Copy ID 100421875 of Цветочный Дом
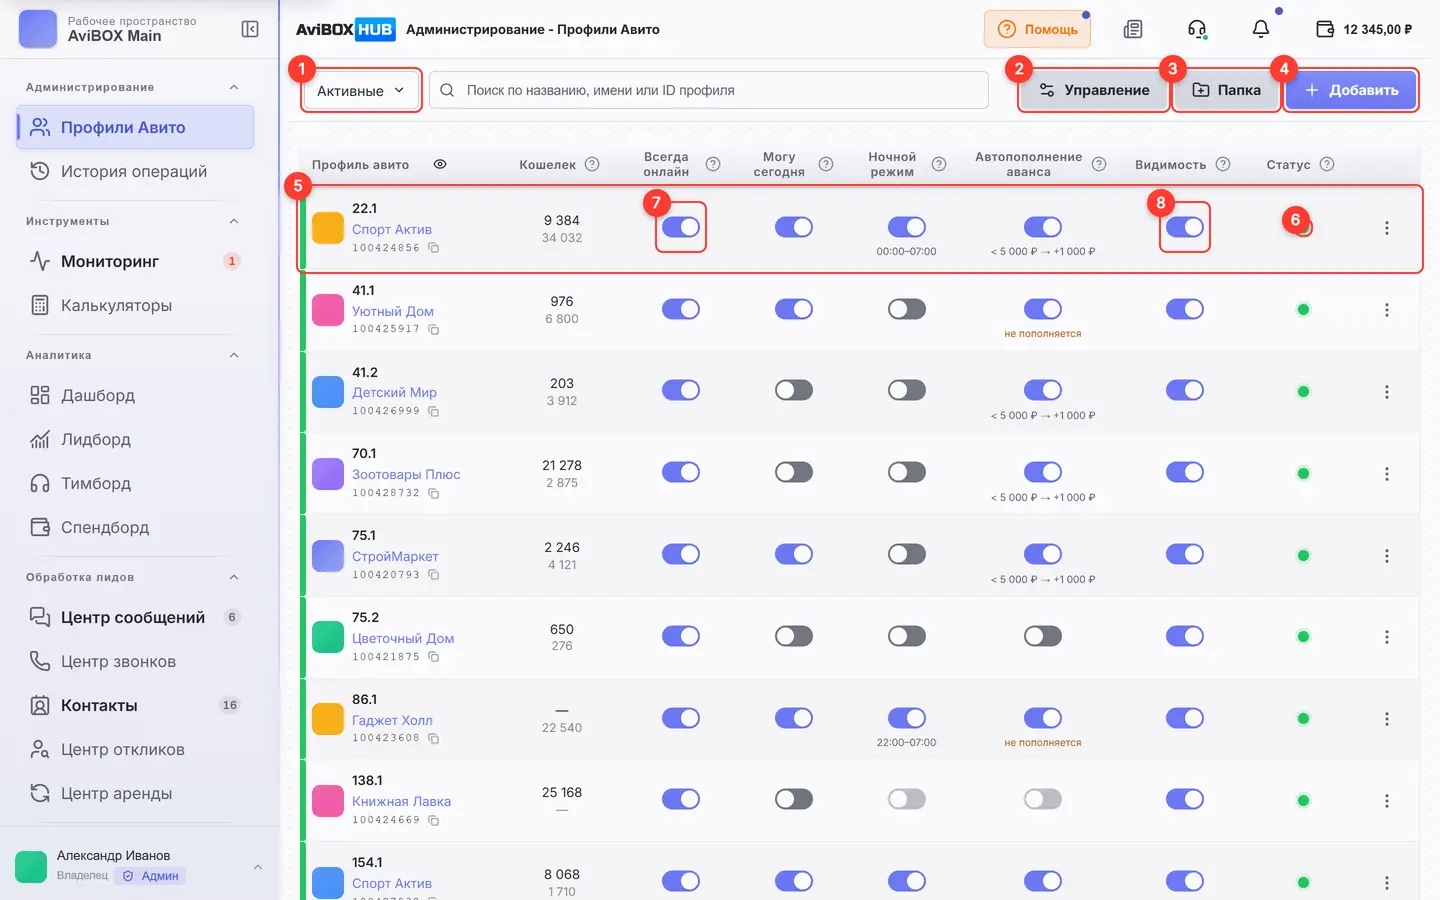 click(434, 657)
